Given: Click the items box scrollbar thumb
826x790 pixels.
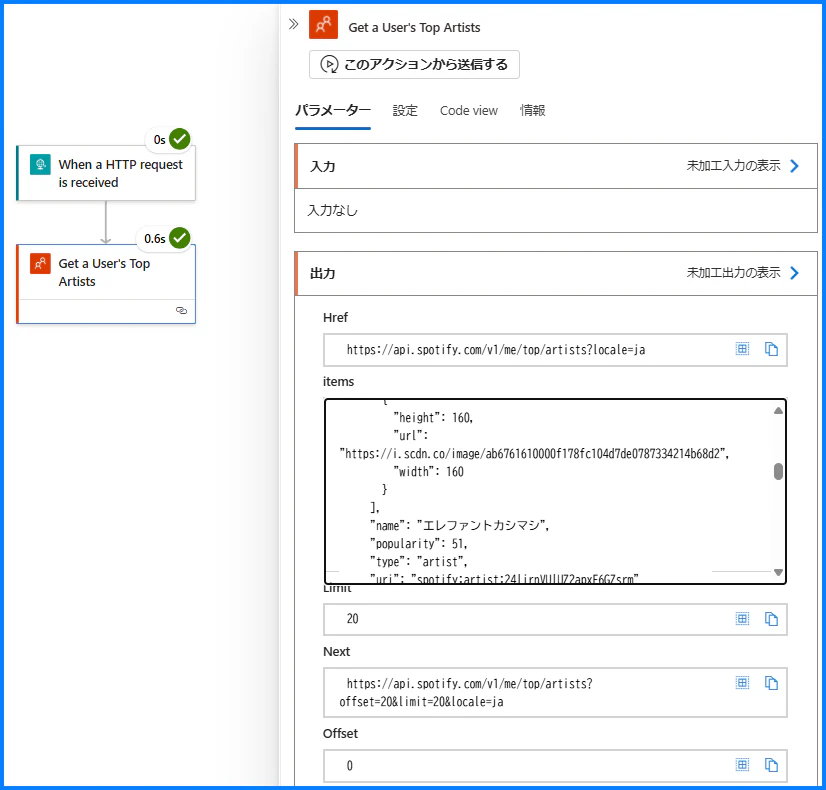Looking at the screenshot, I should [x=778, y=471].
